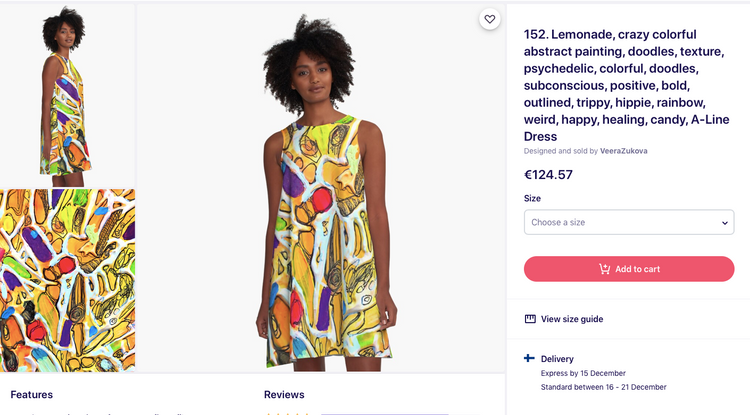This screenshot has height=415, width=750.
Task: Open the View size guide link
Action: [x=571, y=319]
